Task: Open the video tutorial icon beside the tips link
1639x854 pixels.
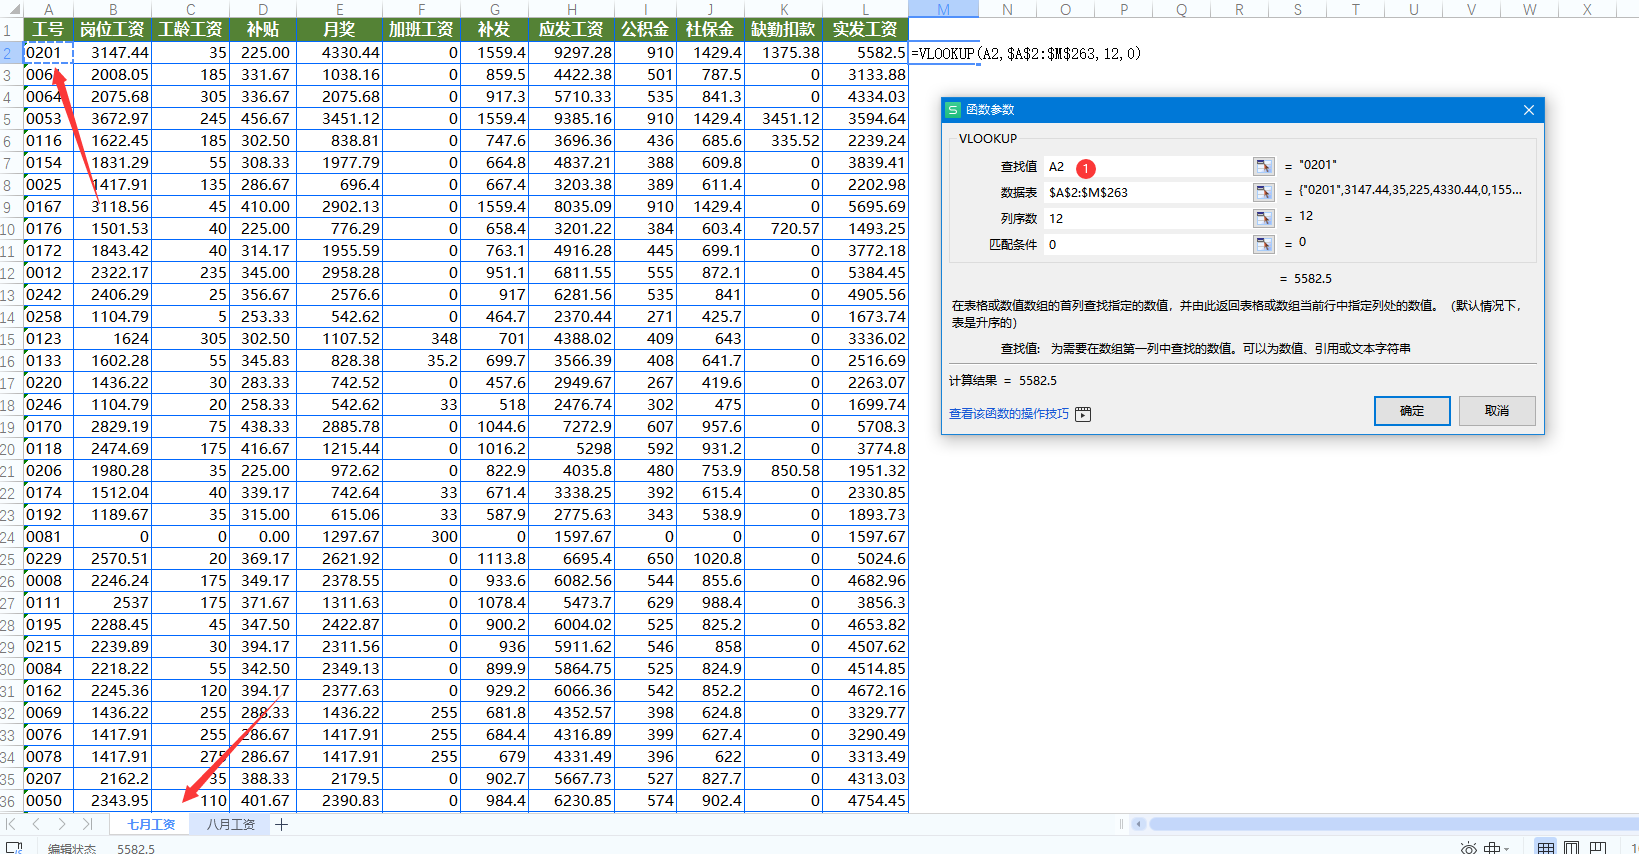Action: (1083, 414)
